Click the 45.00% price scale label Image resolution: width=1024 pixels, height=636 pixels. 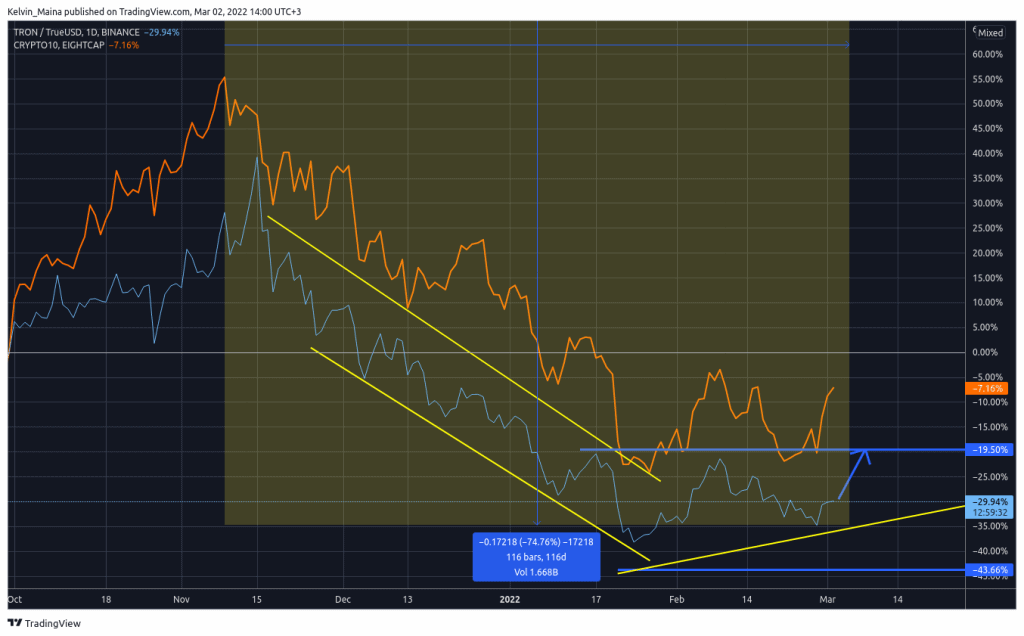tap(987, 129)
